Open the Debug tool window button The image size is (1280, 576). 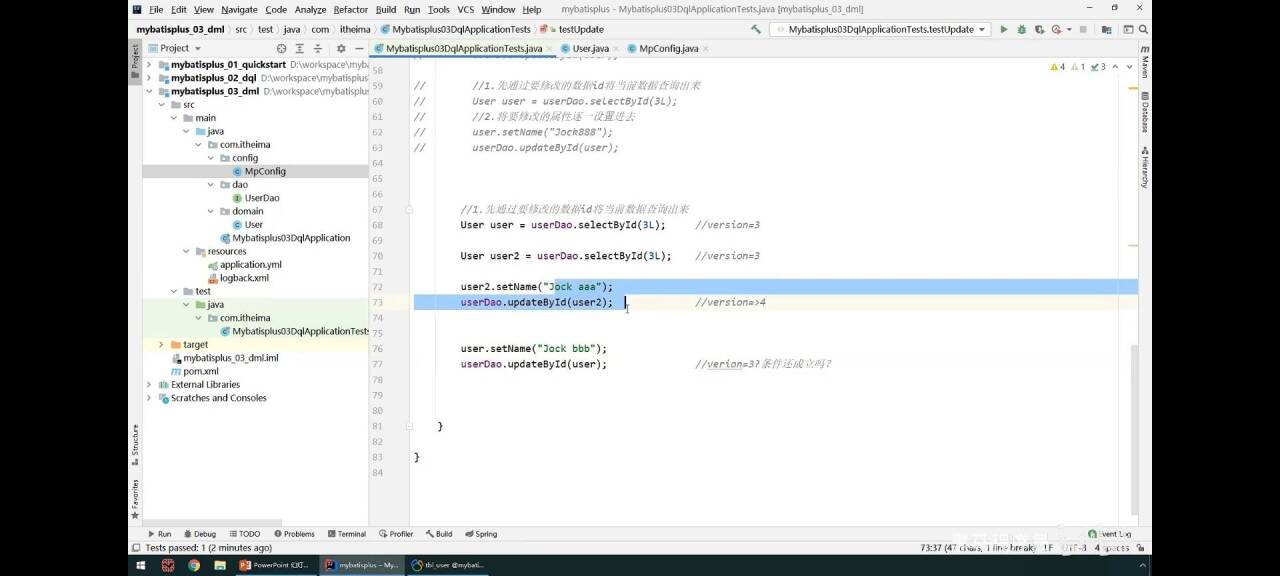[199, 534]
